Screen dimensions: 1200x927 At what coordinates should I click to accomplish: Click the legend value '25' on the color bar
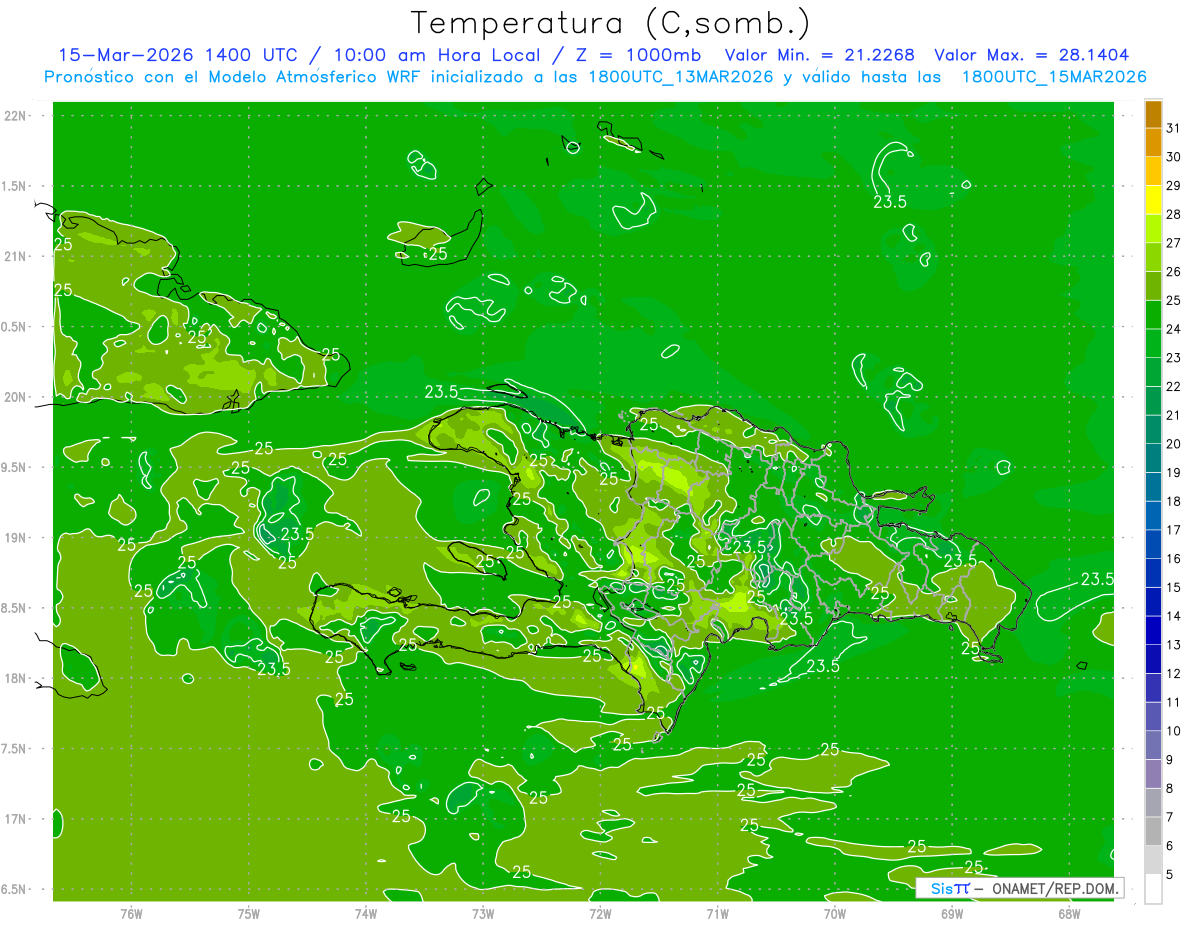pyautogui.click(x=1173, y=300)
